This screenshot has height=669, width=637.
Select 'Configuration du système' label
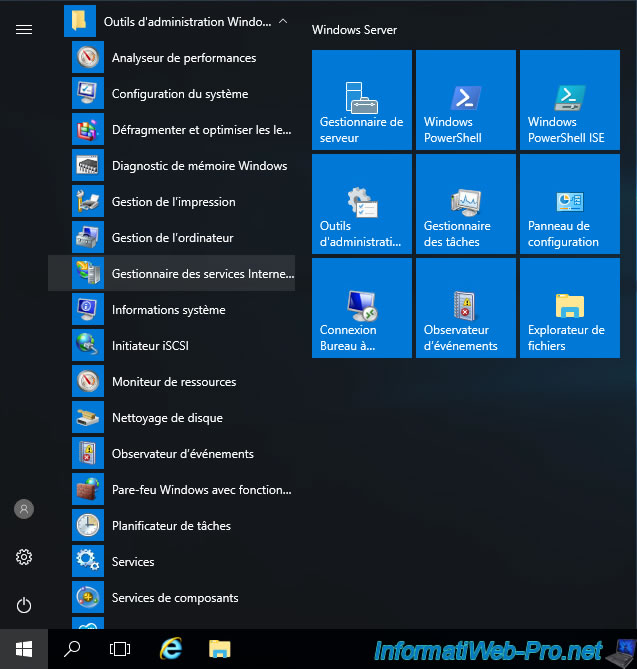(180, 94)
